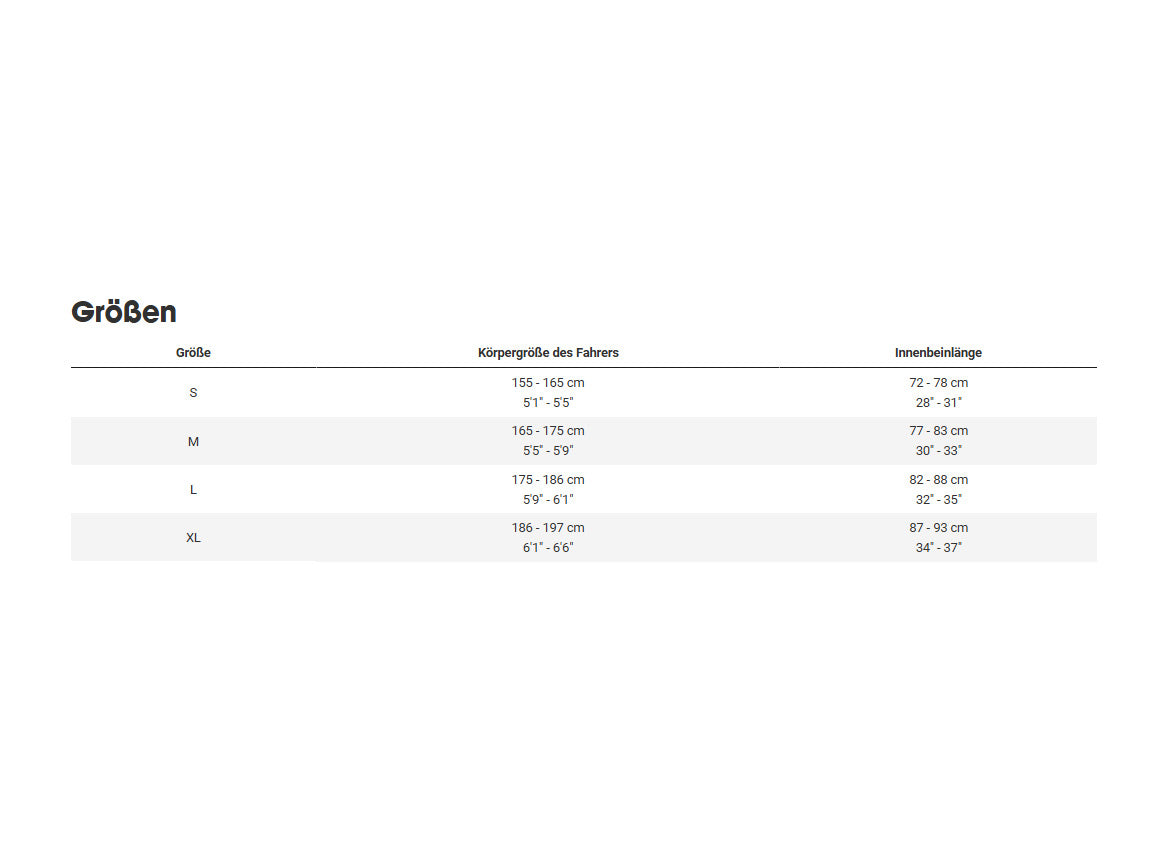Select the Größe column header
The image size is (1157, 850).
(193, 353)
